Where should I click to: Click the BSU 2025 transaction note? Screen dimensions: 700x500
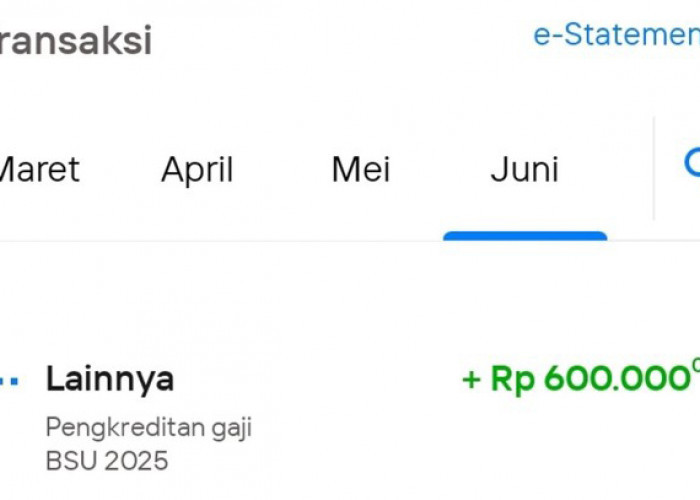tap(106, 461)
